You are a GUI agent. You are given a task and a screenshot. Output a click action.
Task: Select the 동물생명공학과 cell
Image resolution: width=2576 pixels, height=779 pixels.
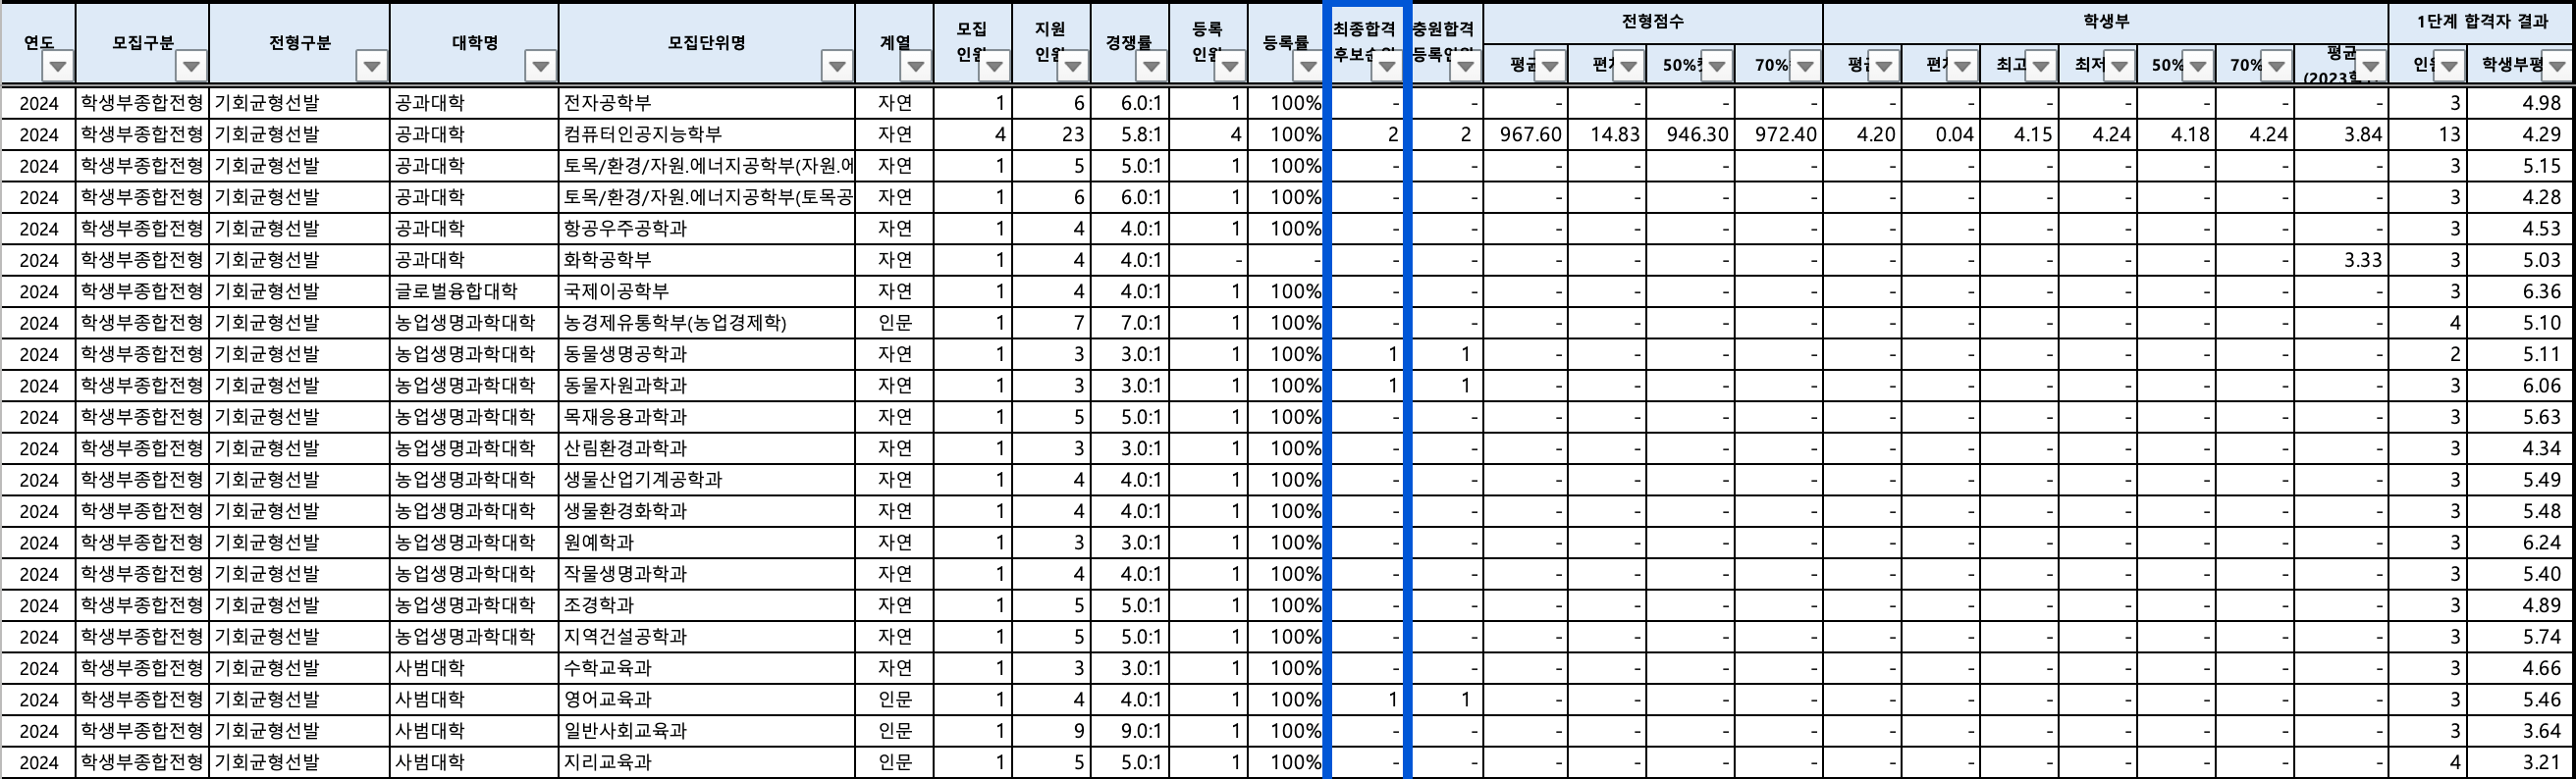coord(706,354)
